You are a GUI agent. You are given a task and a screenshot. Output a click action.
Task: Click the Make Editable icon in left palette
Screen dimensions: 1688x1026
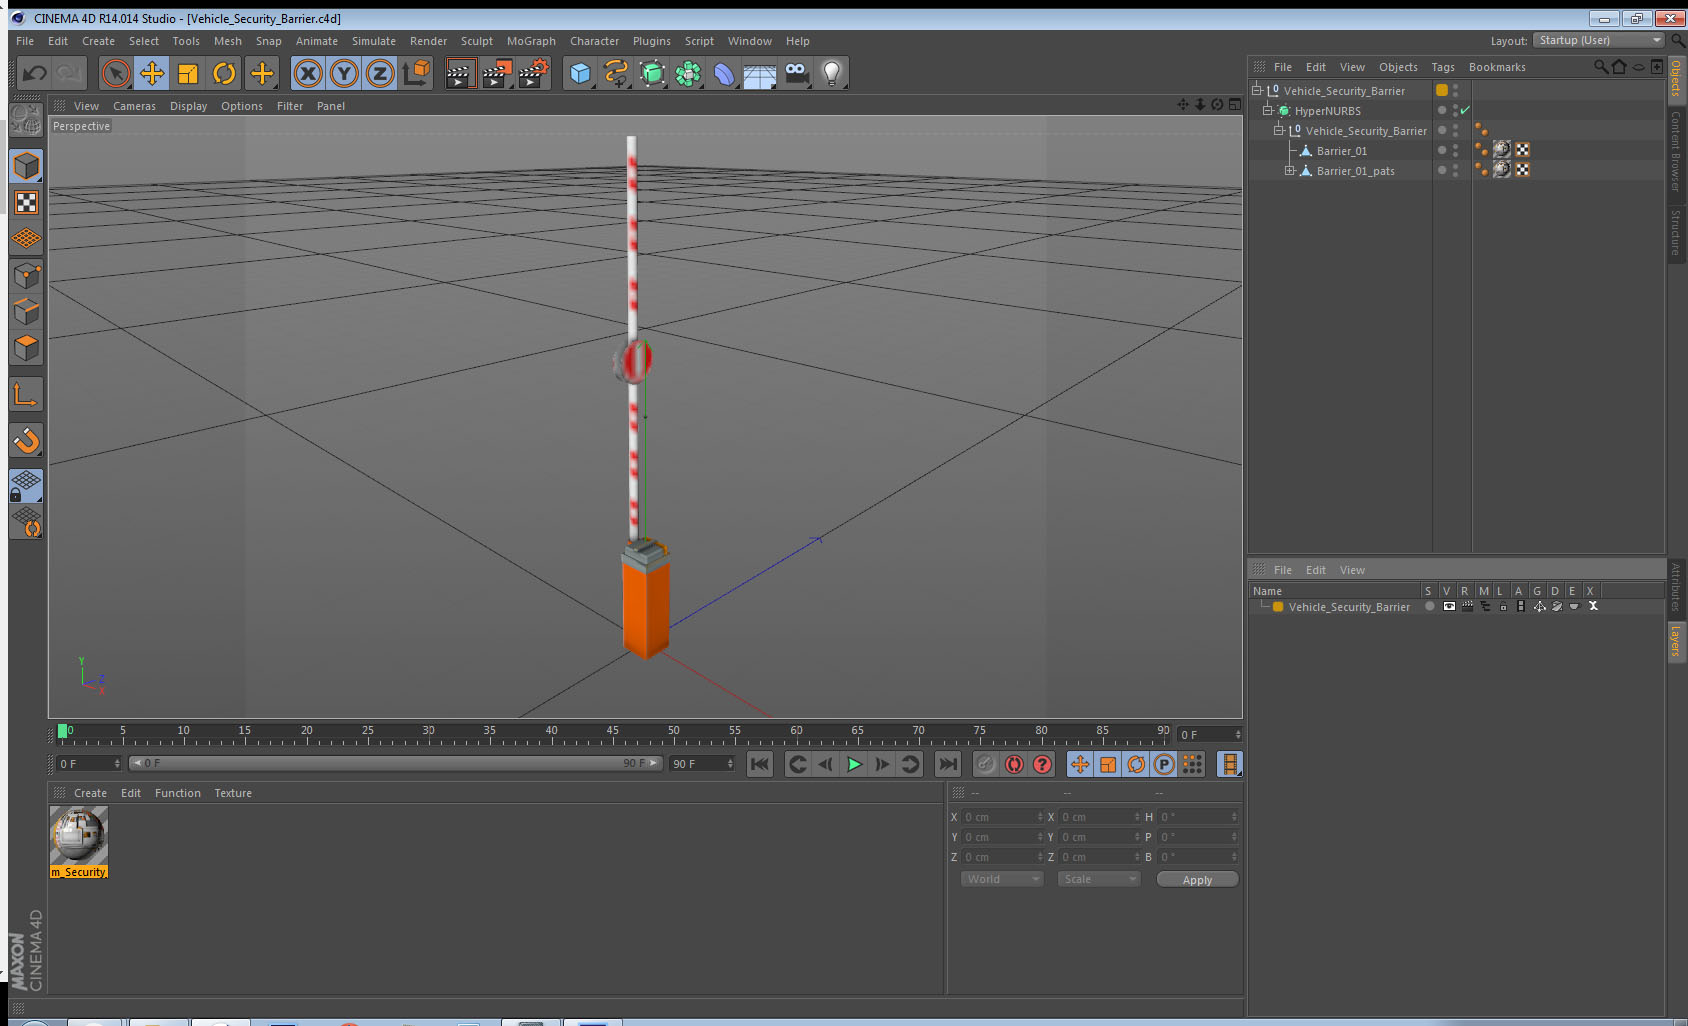pos(26,121)
